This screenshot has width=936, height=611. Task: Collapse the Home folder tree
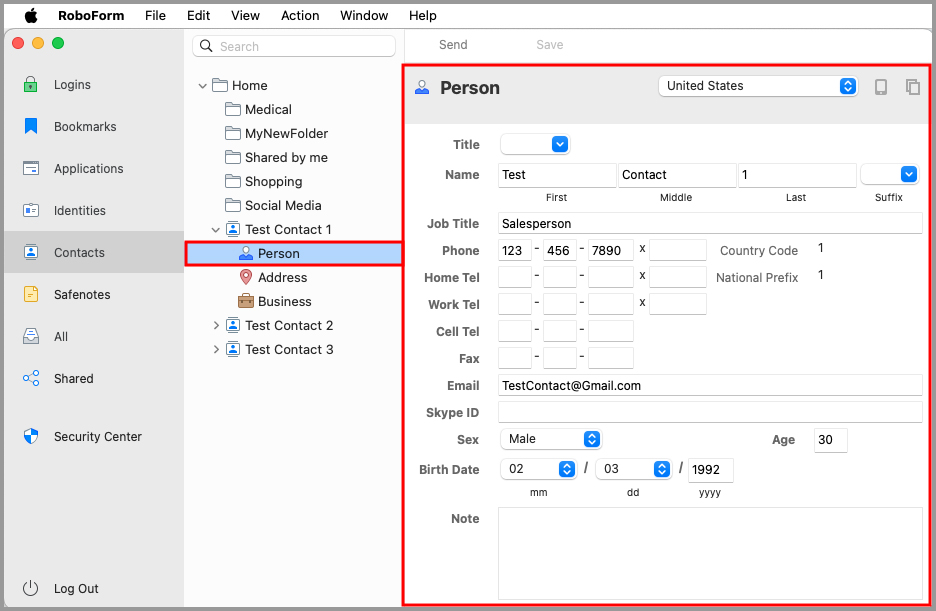[x=203, y=86]
